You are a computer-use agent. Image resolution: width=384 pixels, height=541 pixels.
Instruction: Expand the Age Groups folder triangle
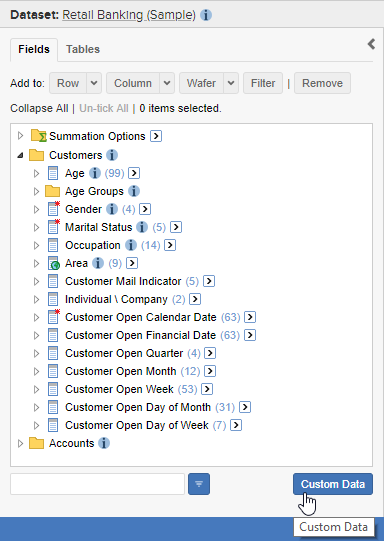tap(36, 191)
